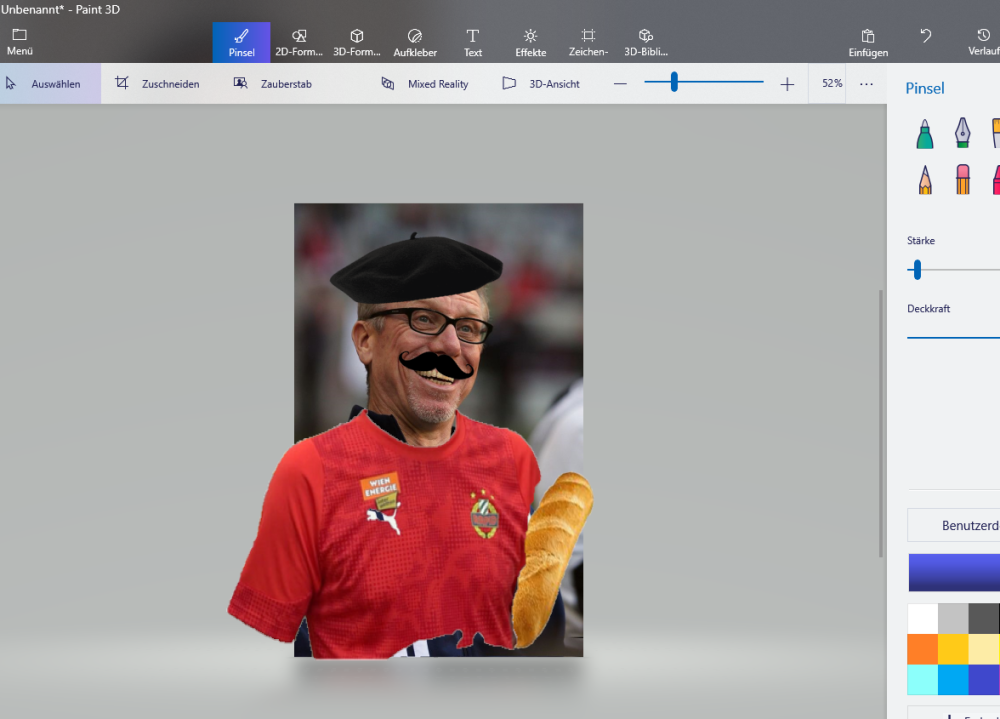This screenshot has width=1000, height=719.
Task: Open the 2D-Formen tool tab
Action: tap(299, 42)
